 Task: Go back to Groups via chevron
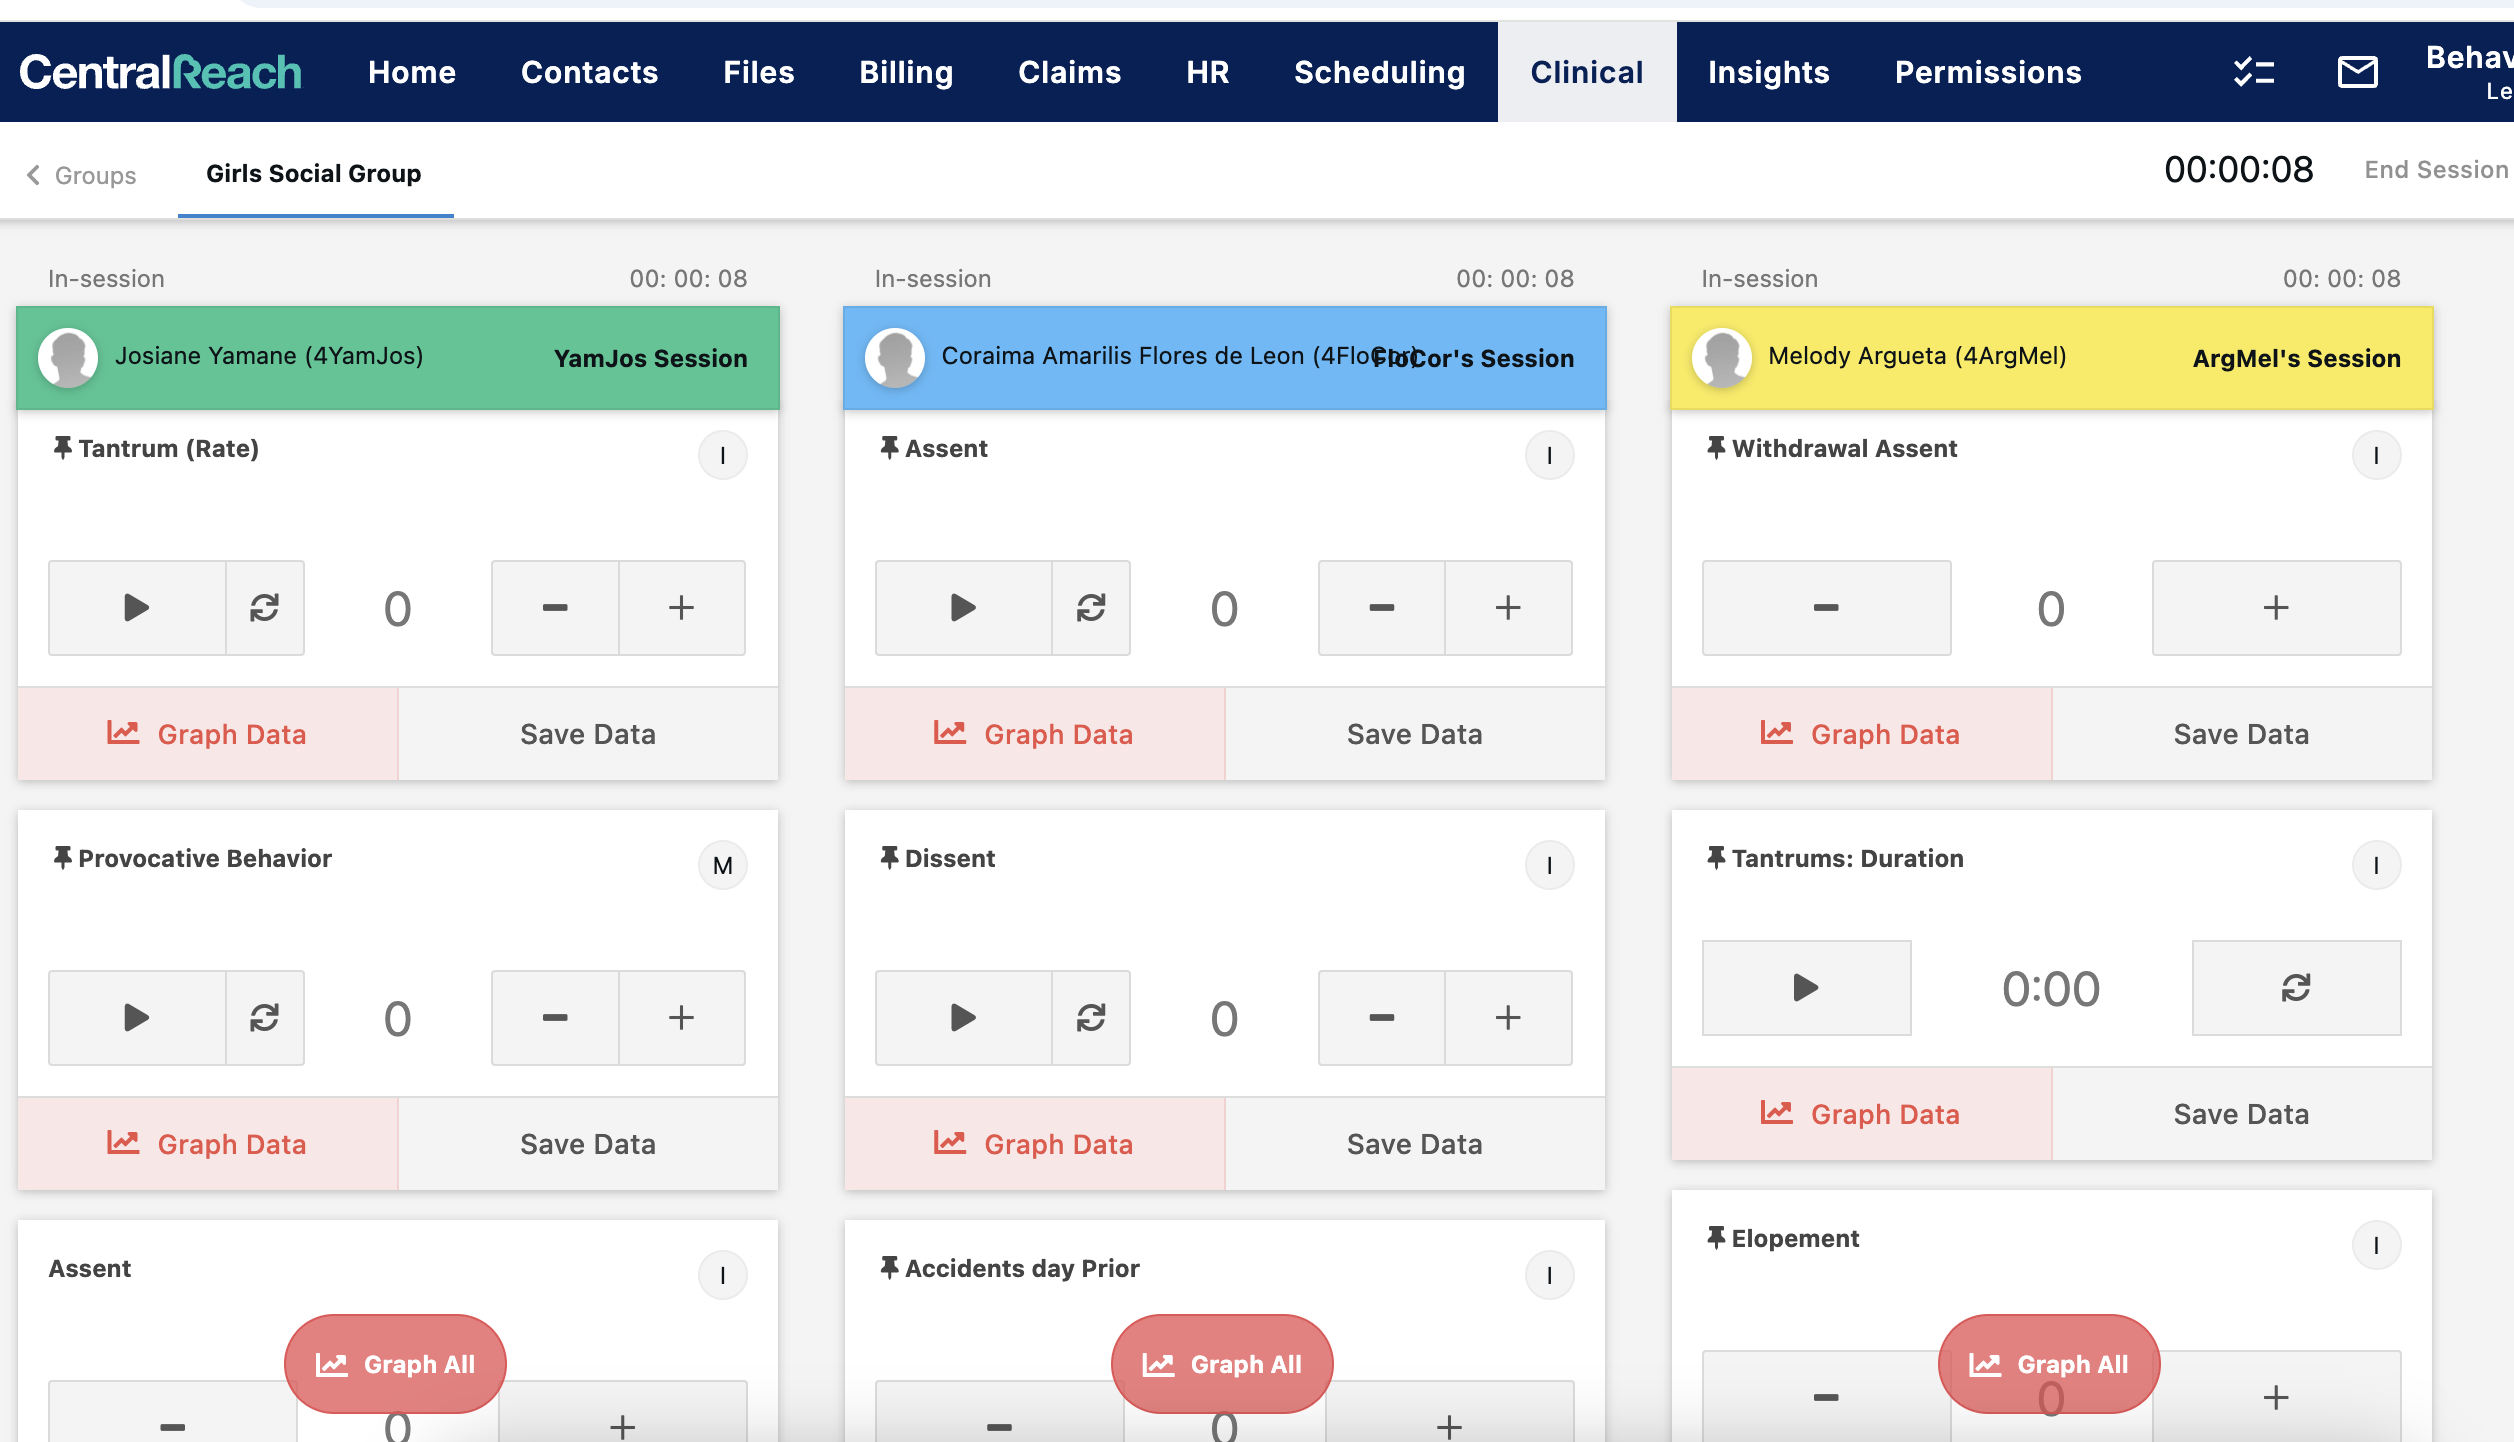pyautogui.click(x=34, y=175)
